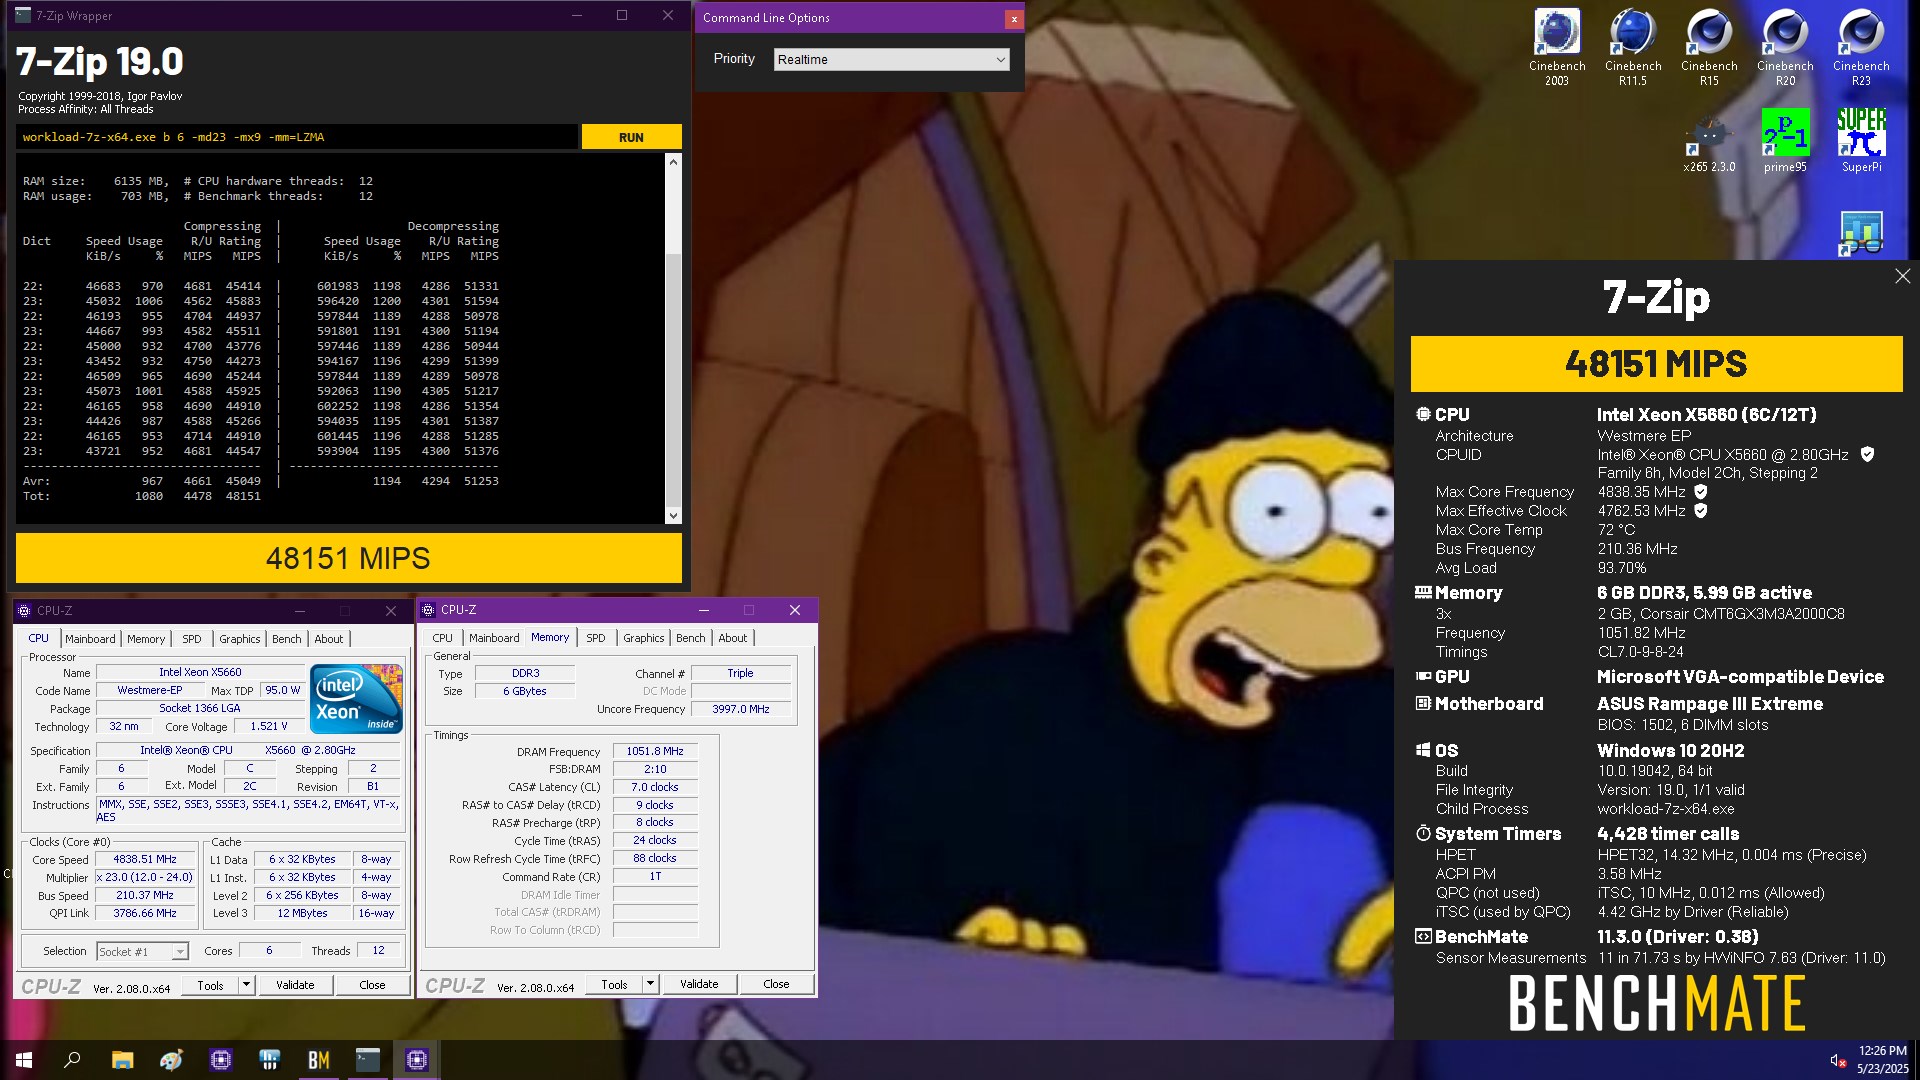1920x1080 pixels.
Task: Switch to Memory tab in left CPU-Z
Action: tap(146, 639)
